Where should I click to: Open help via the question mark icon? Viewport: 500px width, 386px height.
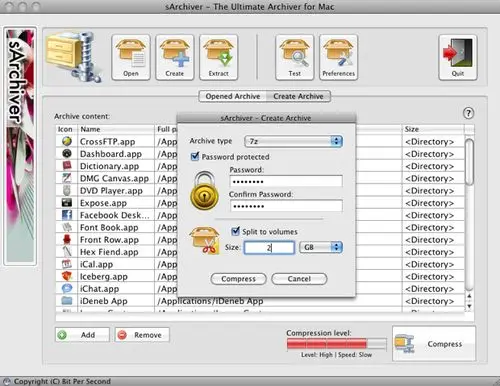click(468, 113)
